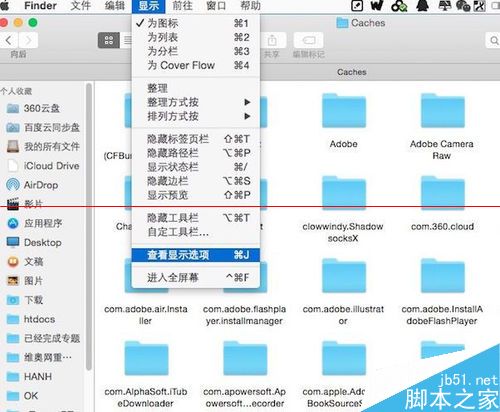Open the 前往 menu

coord(183,6)
